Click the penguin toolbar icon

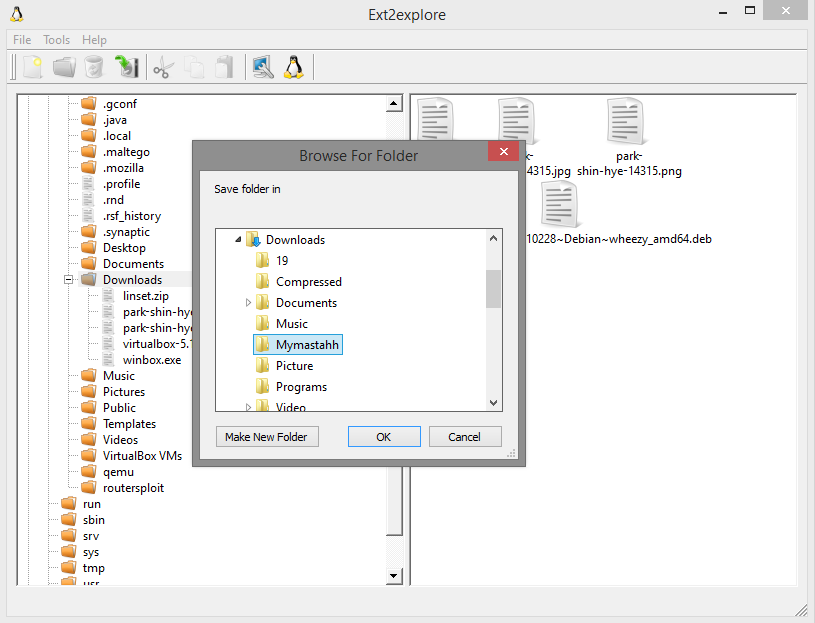click(294, 68)
